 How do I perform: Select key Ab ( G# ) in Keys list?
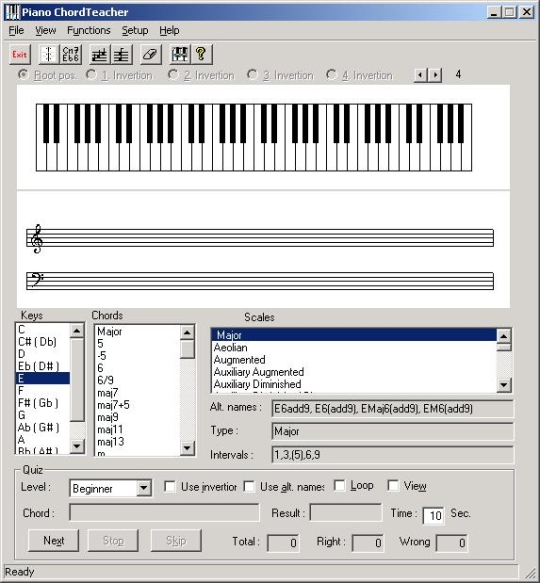[x=42, y=428]
